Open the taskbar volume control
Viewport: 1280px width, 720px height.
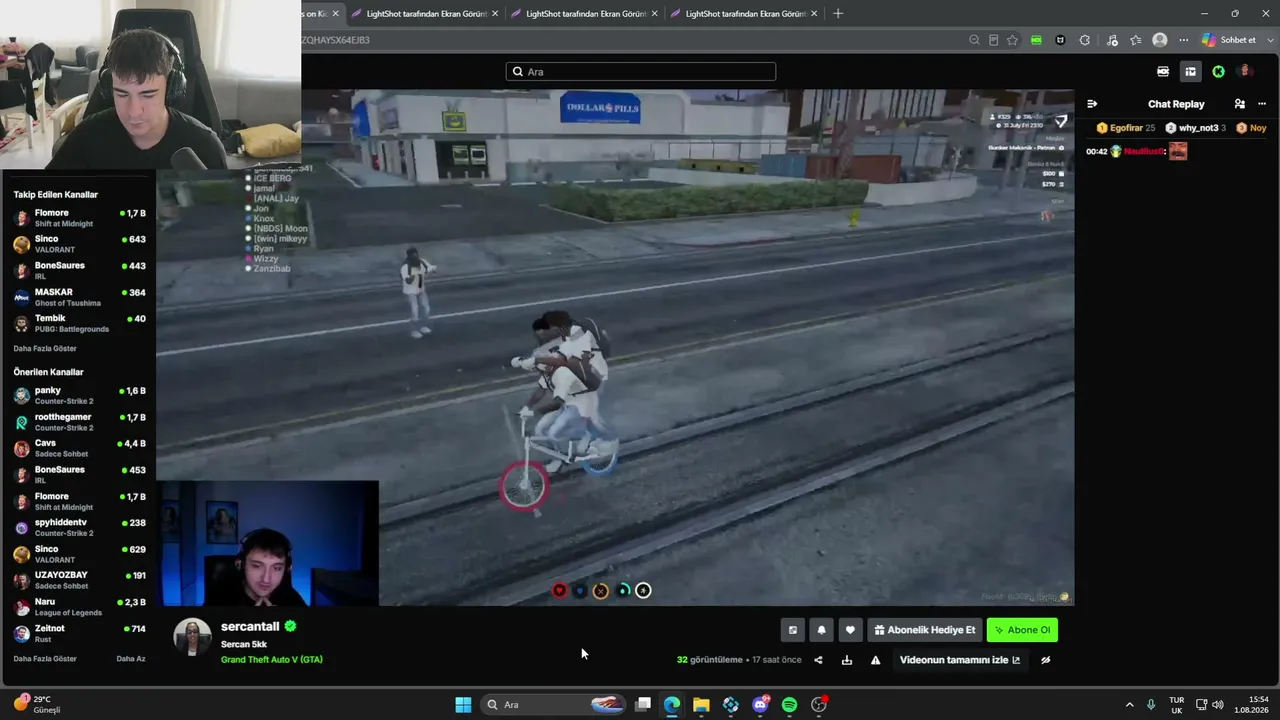[1218, 705]
